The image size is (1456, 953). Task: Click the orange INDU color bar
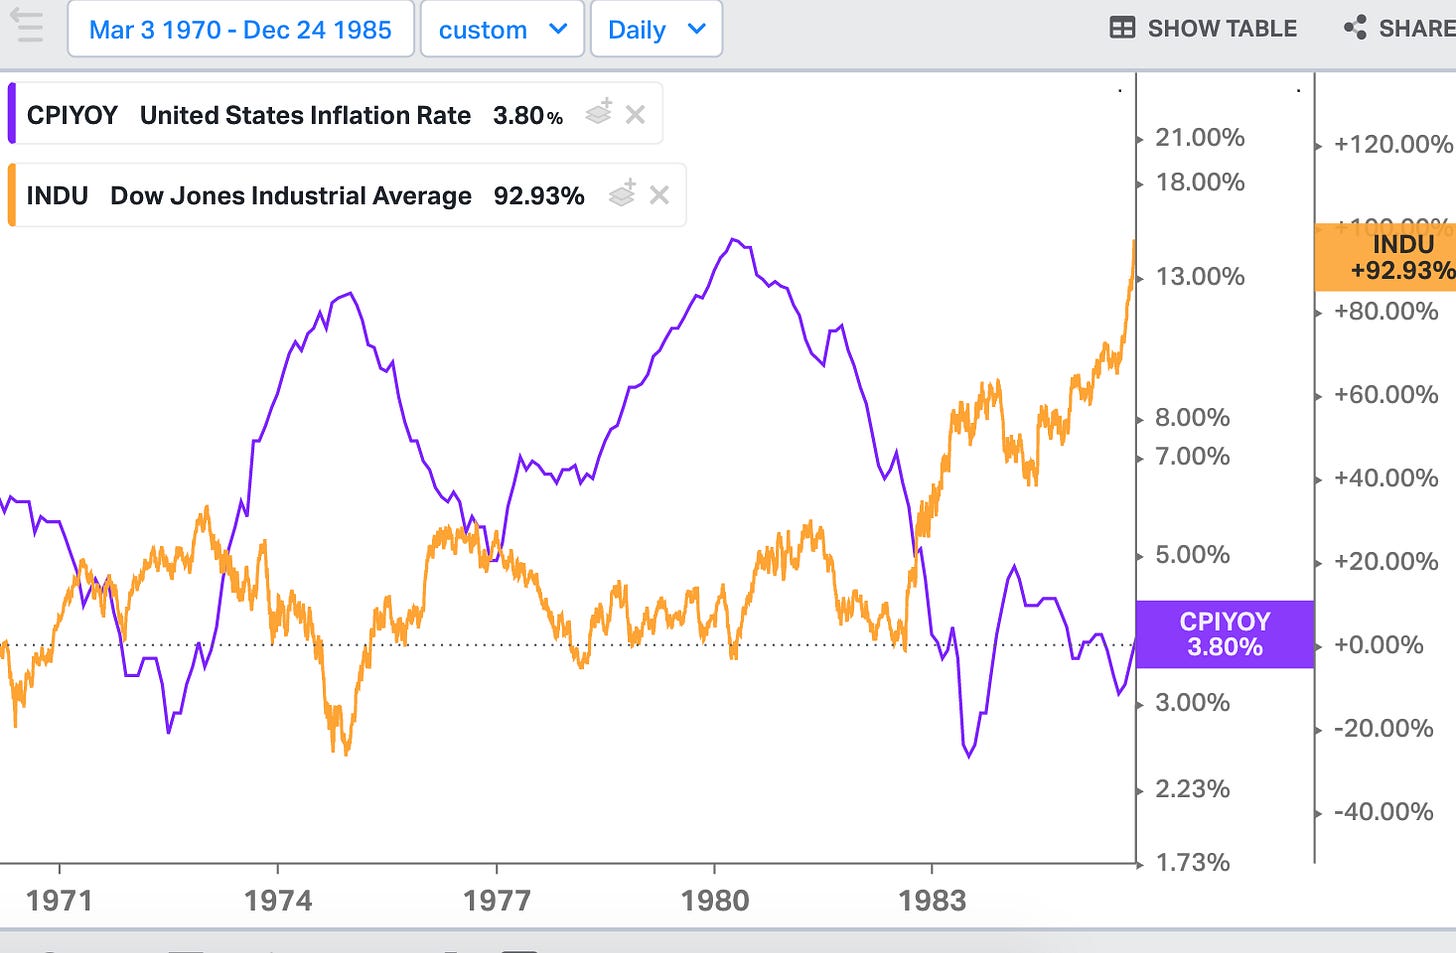12,195
